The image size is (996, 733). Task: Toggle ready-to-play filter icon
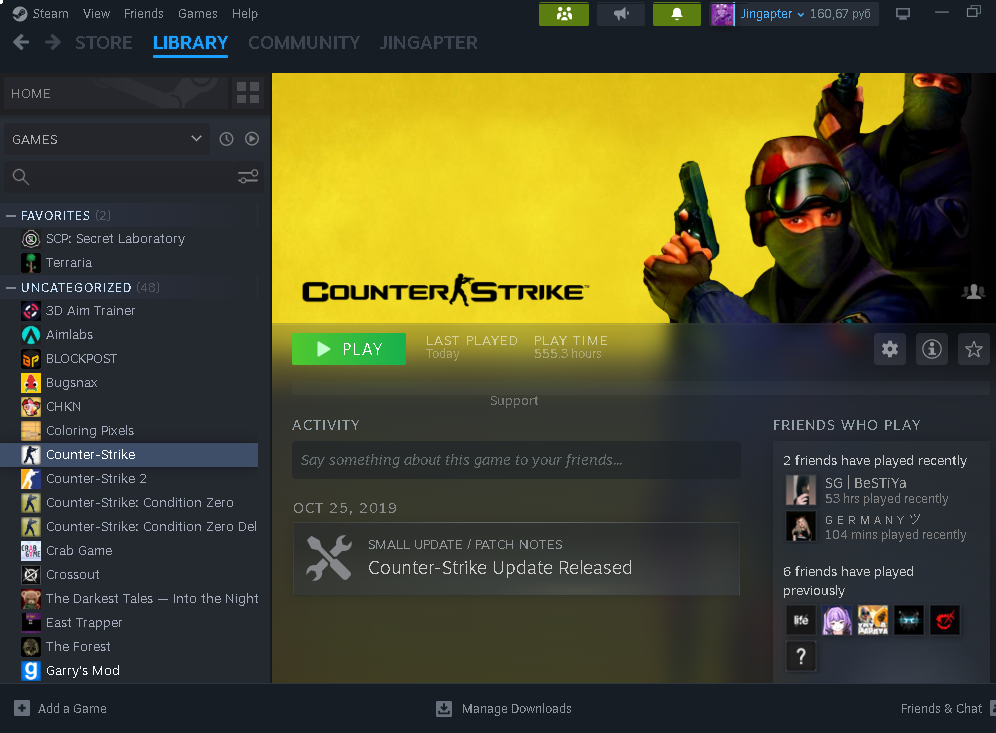(x=252, y=139)
